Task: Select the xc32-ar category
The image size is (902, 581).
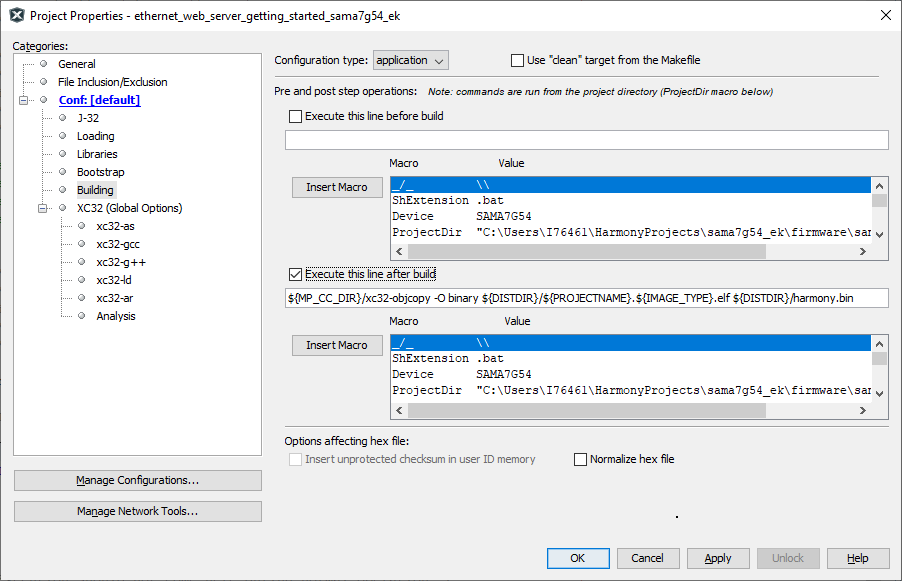Action: [x=114, y=298]
